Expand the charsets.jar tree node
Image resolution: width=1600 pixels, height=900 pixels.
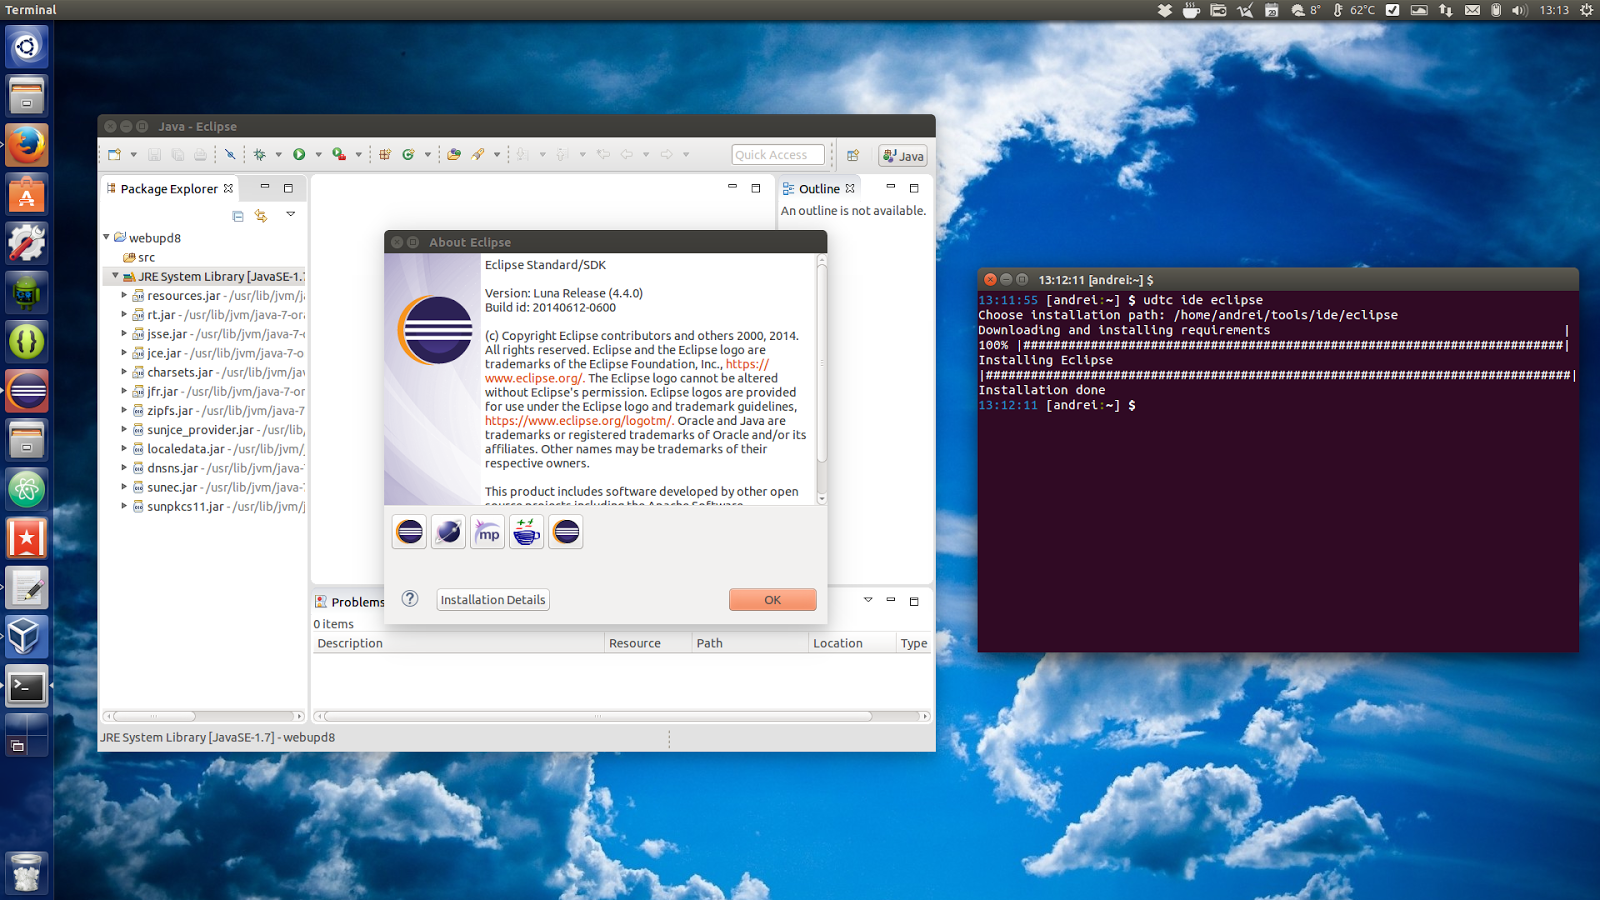tap(124, 372)
